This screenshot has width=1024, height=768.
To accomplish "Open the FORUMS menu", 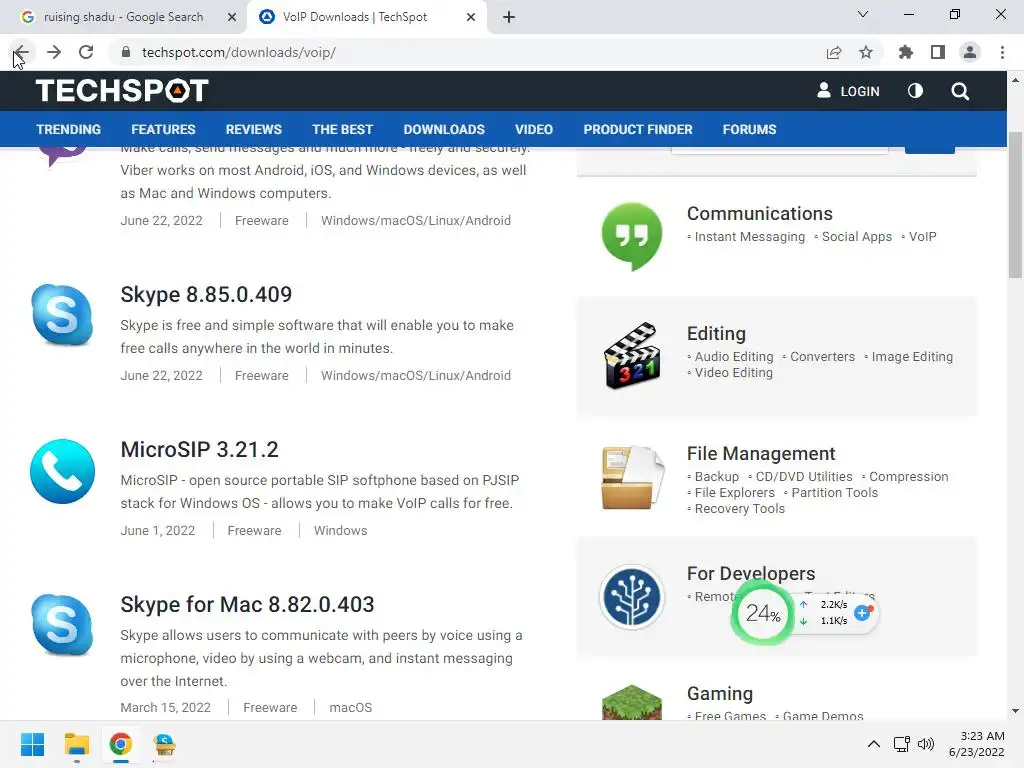I will [749, 129].
